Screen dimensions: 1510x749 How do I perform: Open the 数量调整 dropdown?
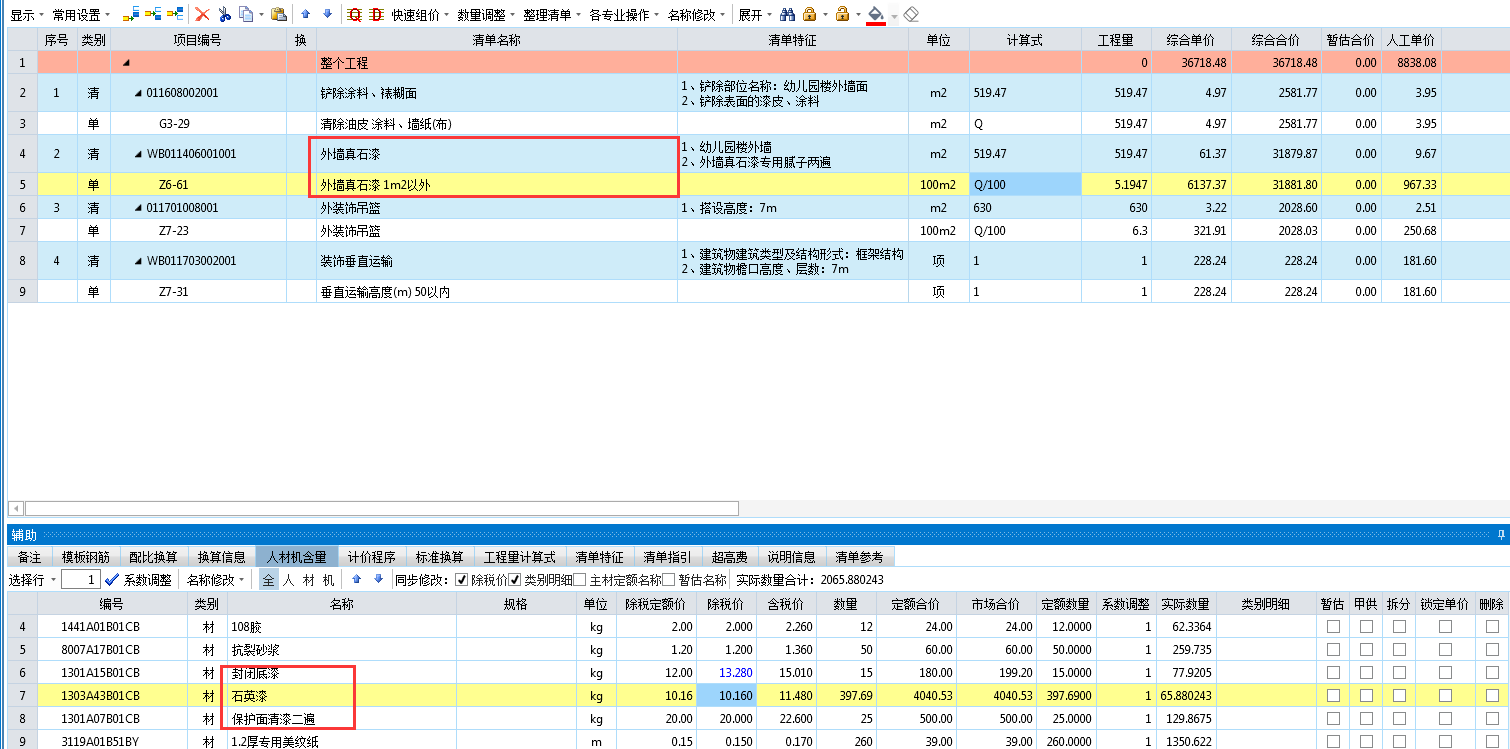(486, 15)
